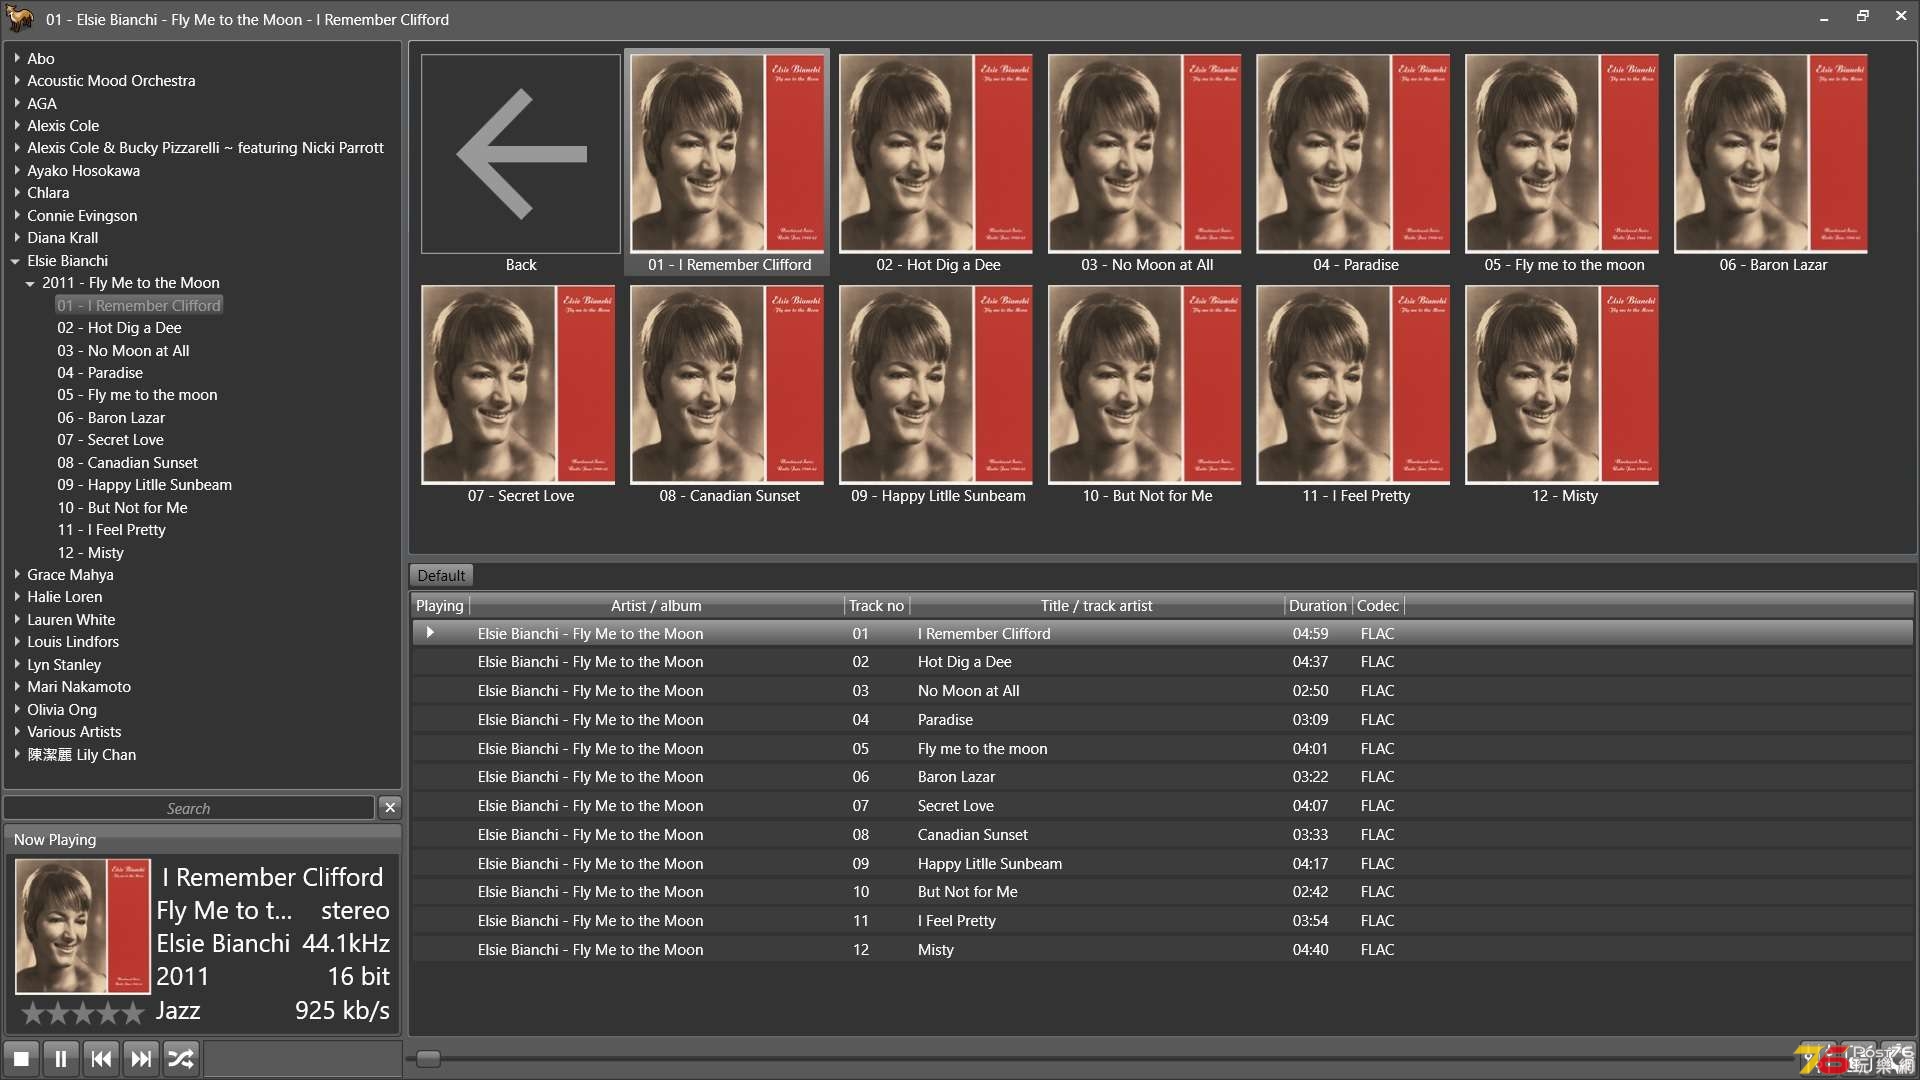The image size is (1920, 1080).
Task: Select tree item 10 - But Not for Me
Action: [122, 508]
